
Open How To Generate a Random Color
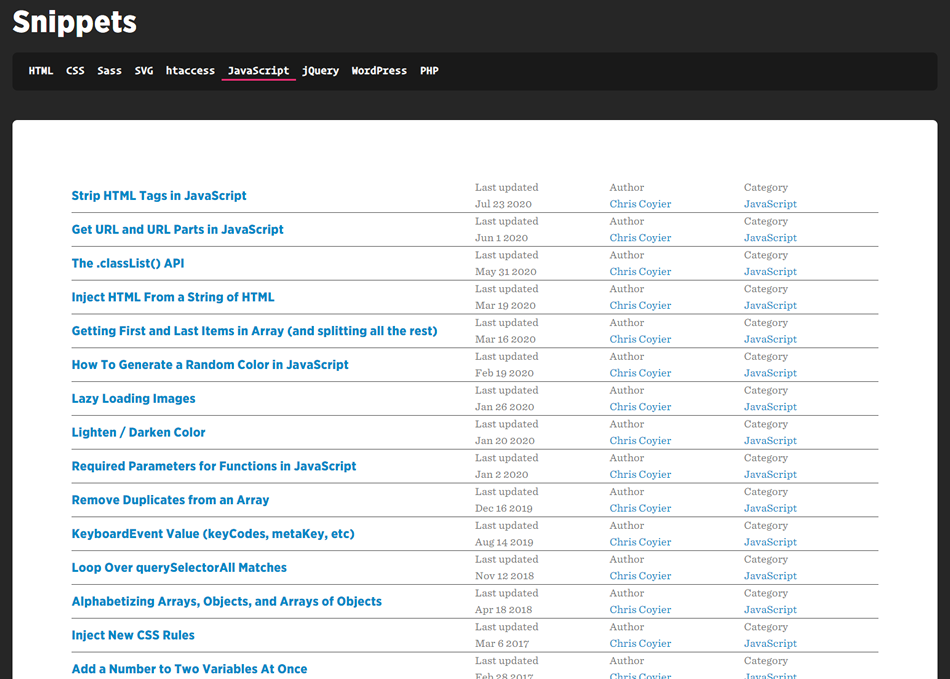pos(210,365)
